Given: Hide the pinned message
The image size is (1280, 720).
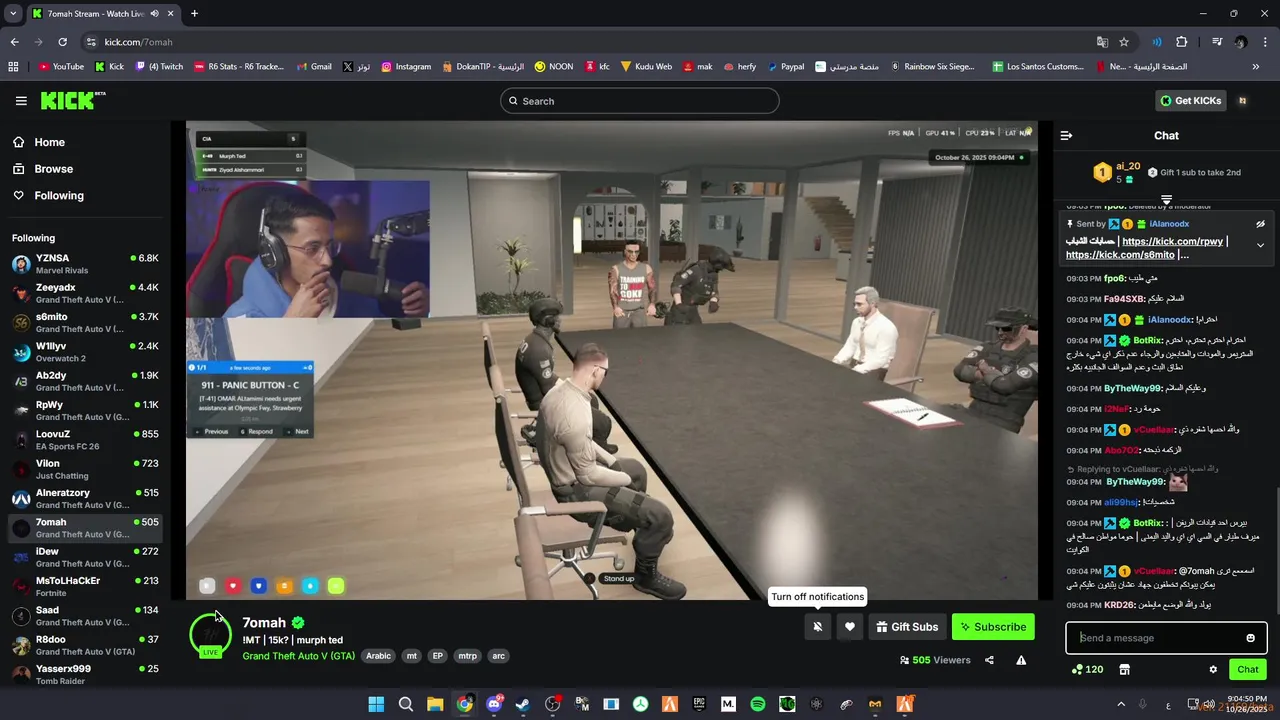Looking at the screenshot, I should coord(1260,224).
